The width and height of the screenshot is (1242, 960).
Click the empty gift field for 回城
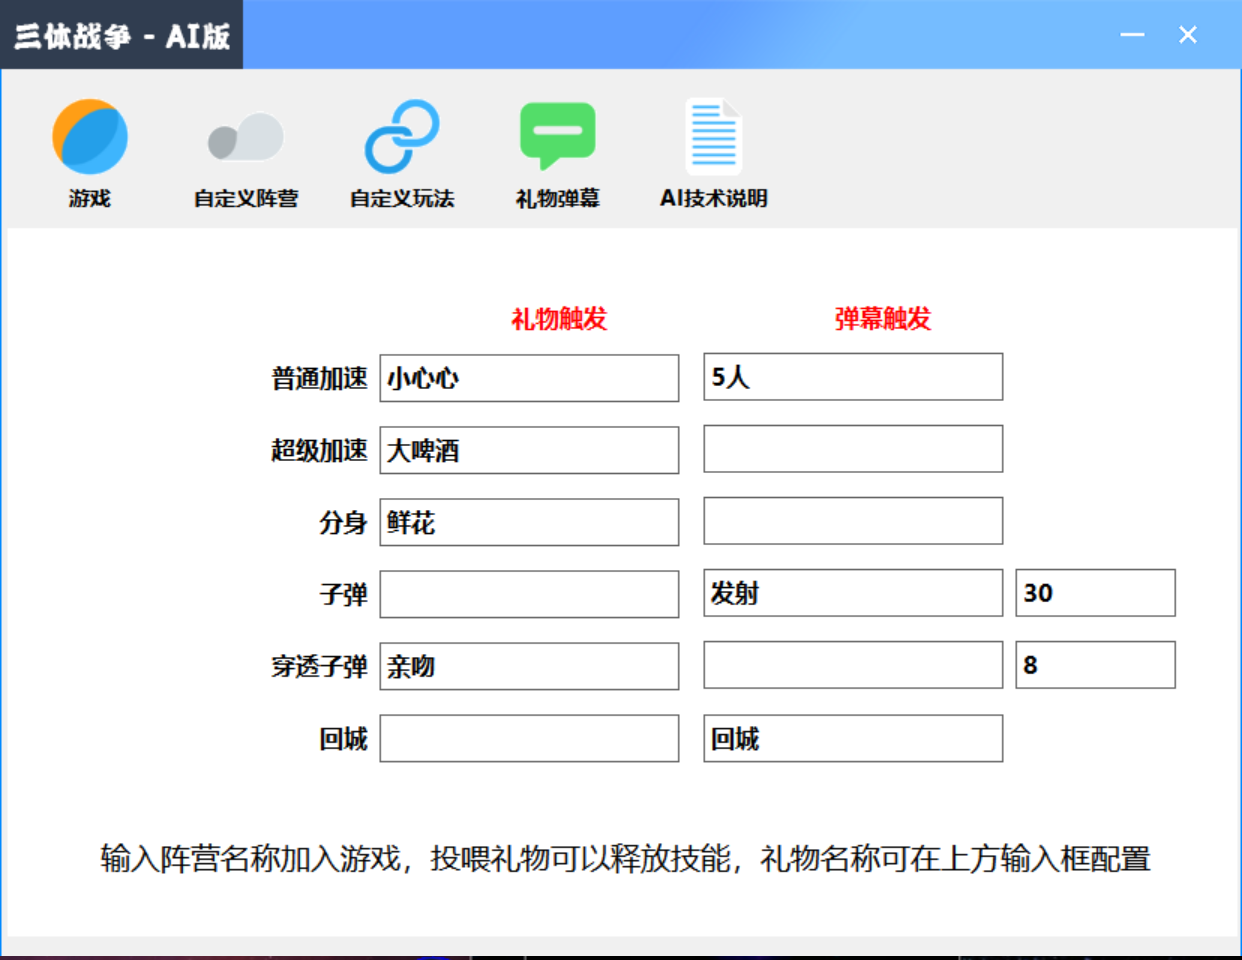(530, 739)
